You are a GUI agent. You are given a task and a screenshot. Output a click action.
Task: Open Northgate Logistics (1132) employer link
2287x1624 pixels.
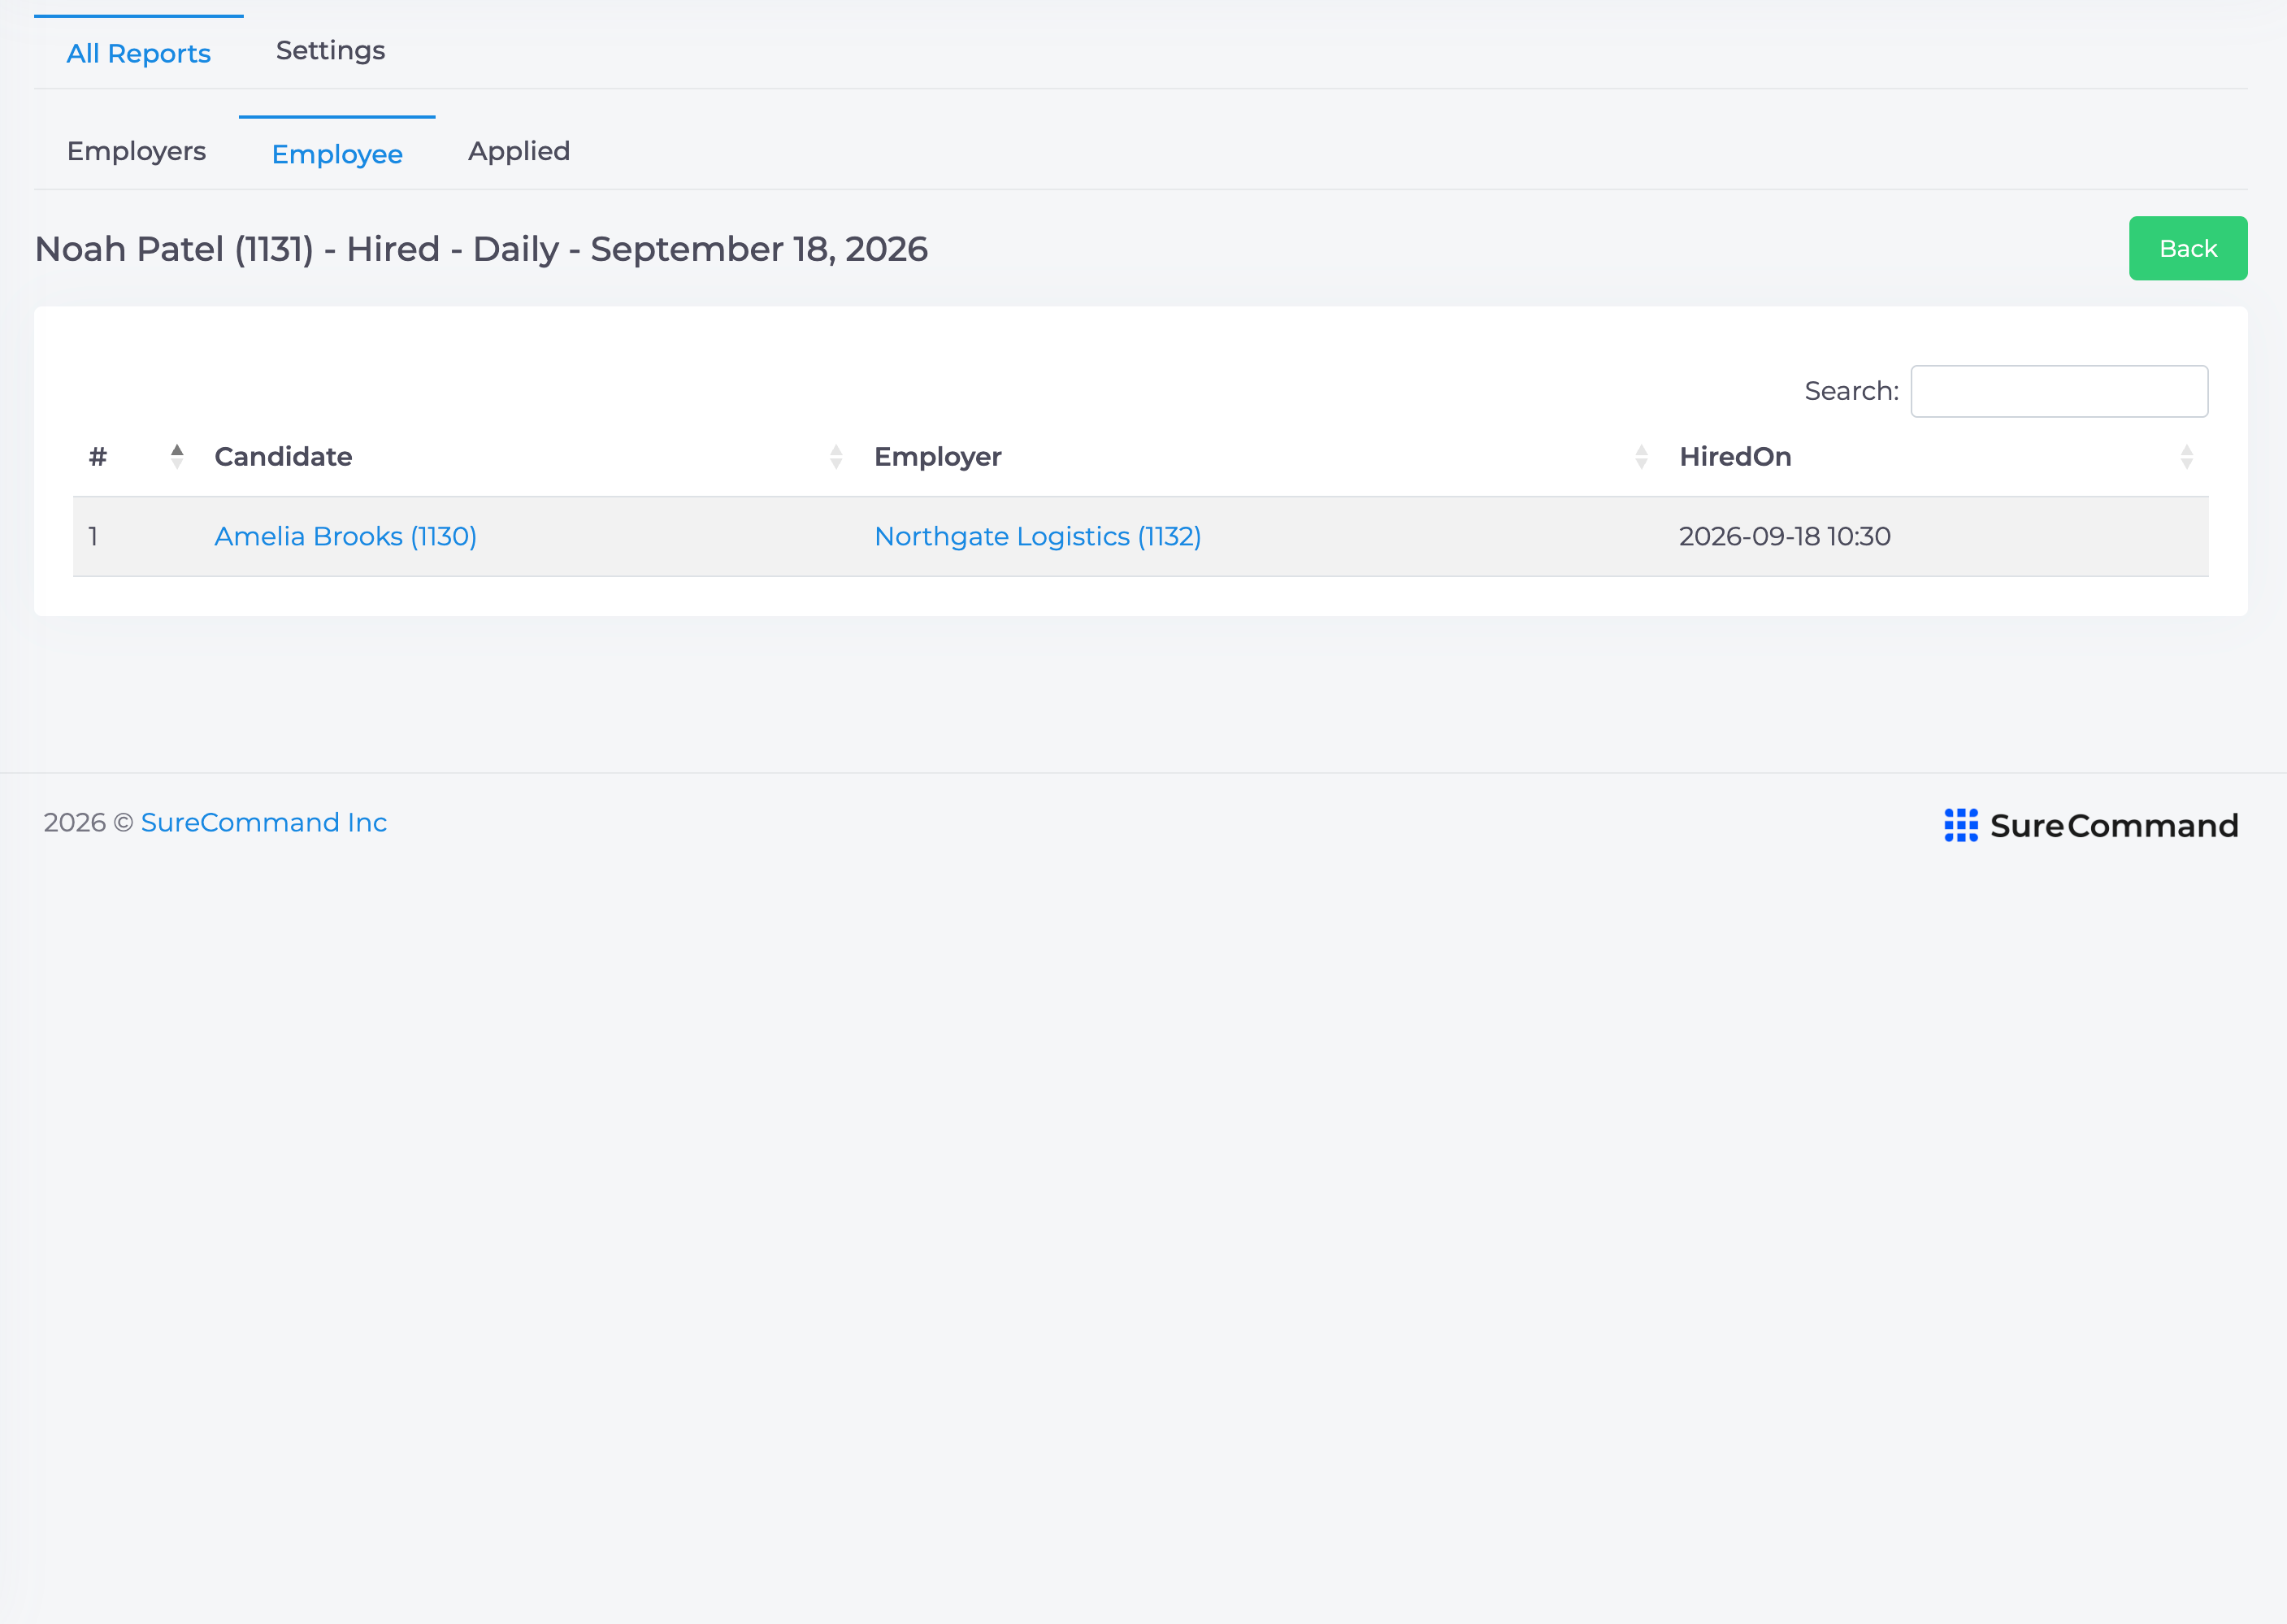click(1038, 536)
